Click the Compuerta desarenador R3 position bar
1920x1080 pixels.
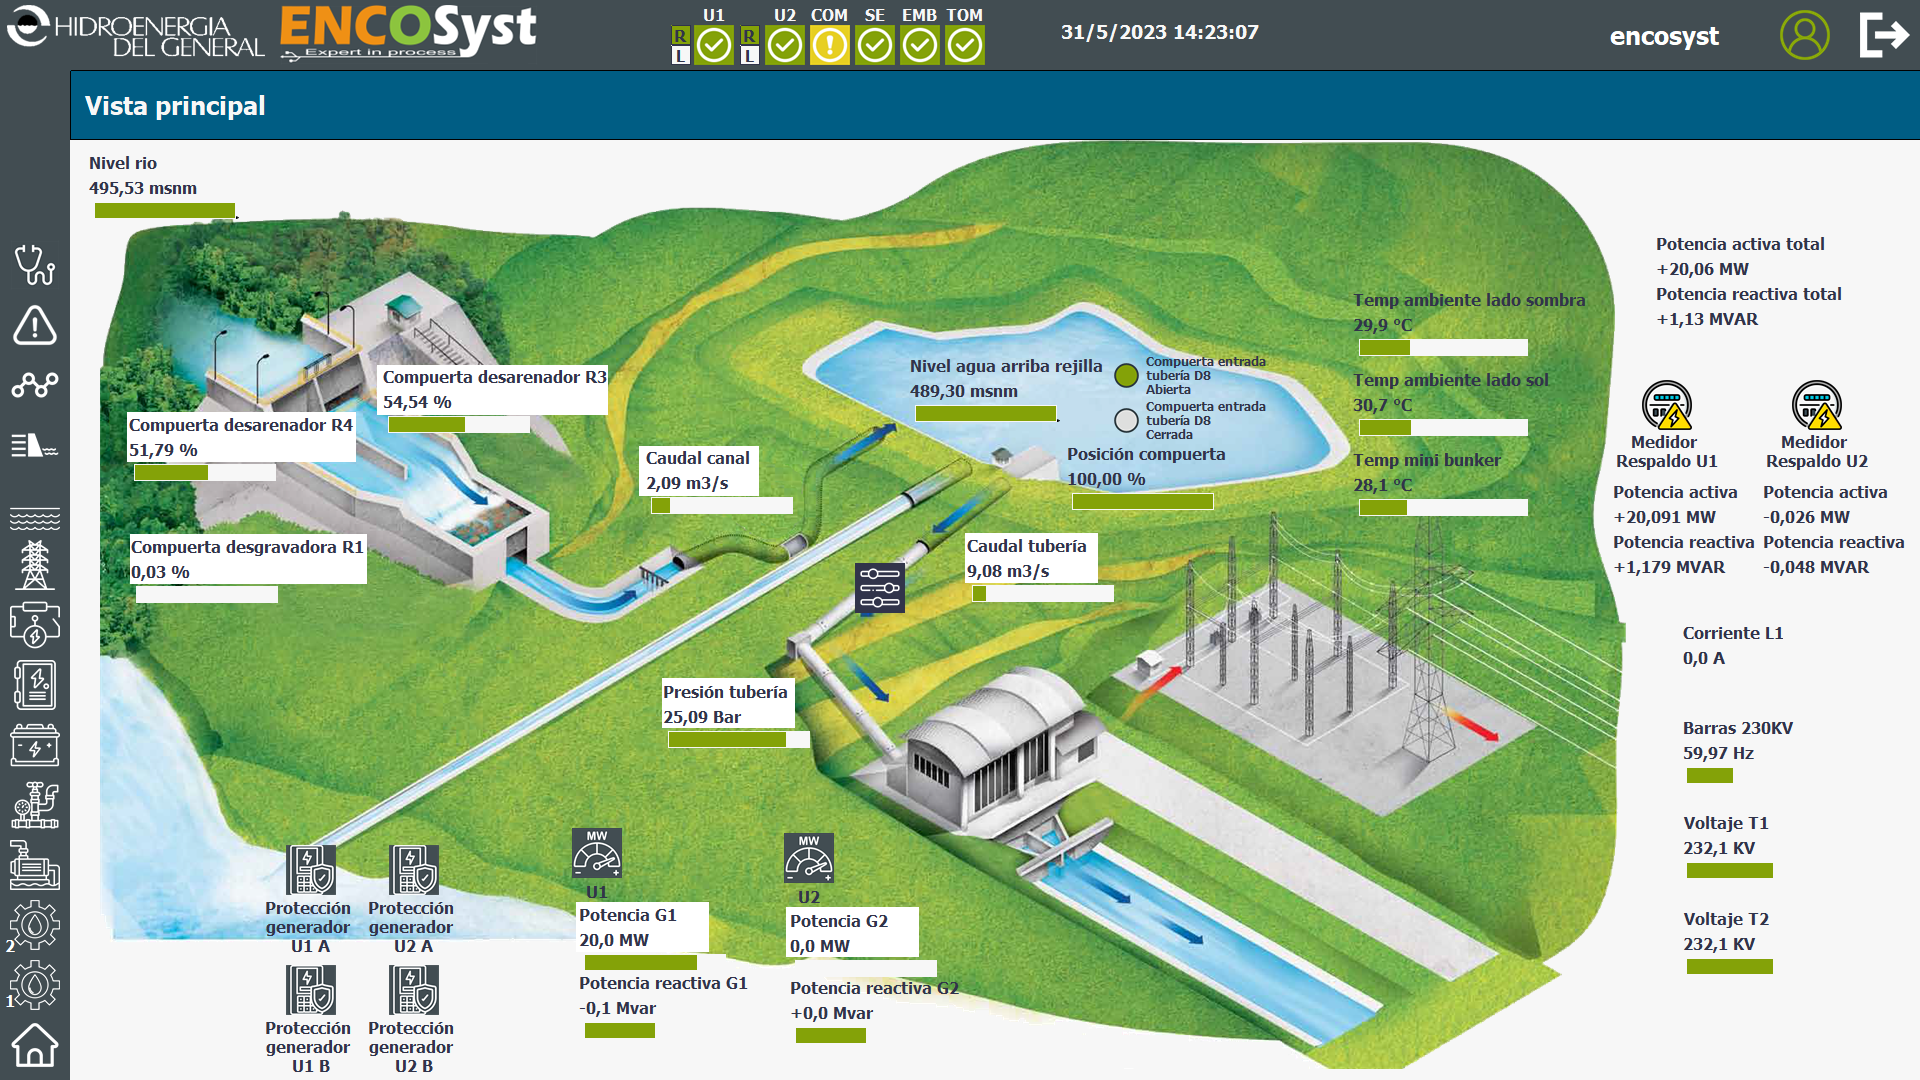pyautogui.click(x=459, y=425)
